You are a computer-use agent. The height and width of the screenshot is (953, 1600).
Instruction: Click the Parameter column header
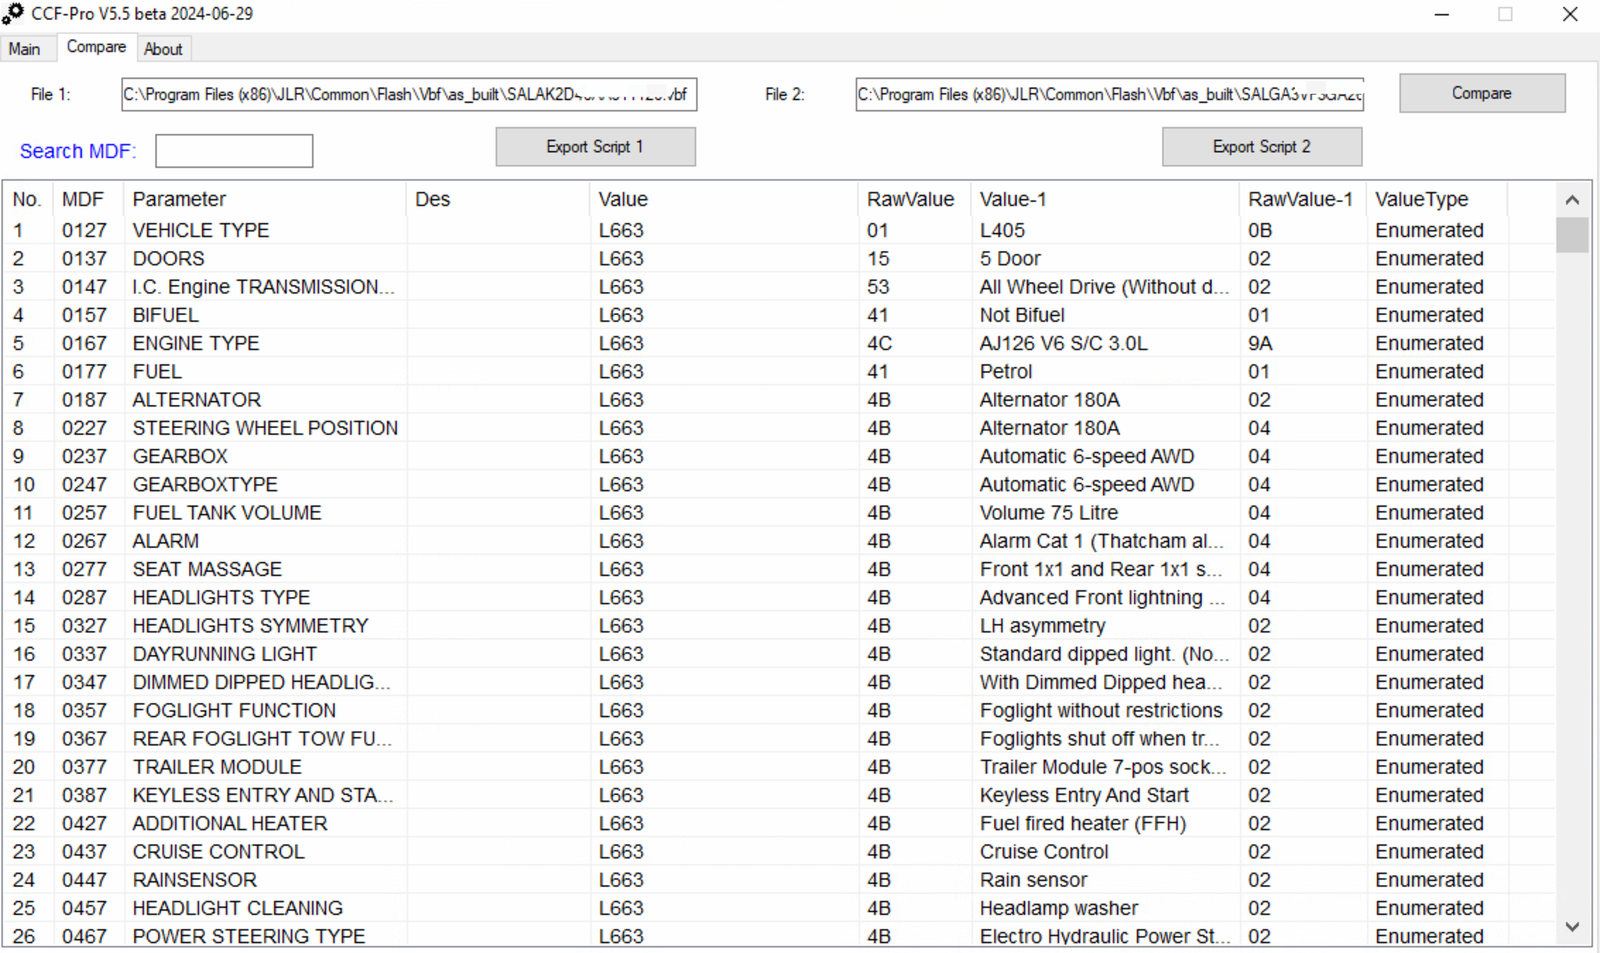tap(264, 199)
